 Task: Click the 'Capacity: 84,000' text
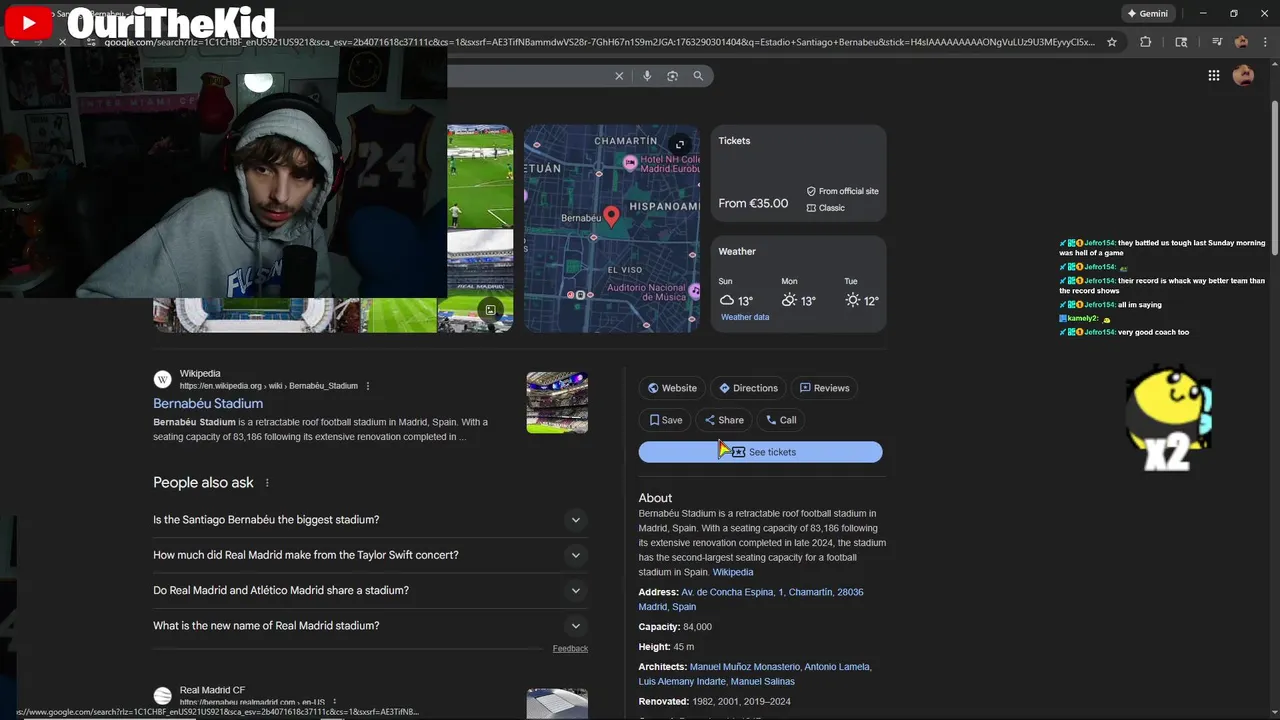click(675, 627)
